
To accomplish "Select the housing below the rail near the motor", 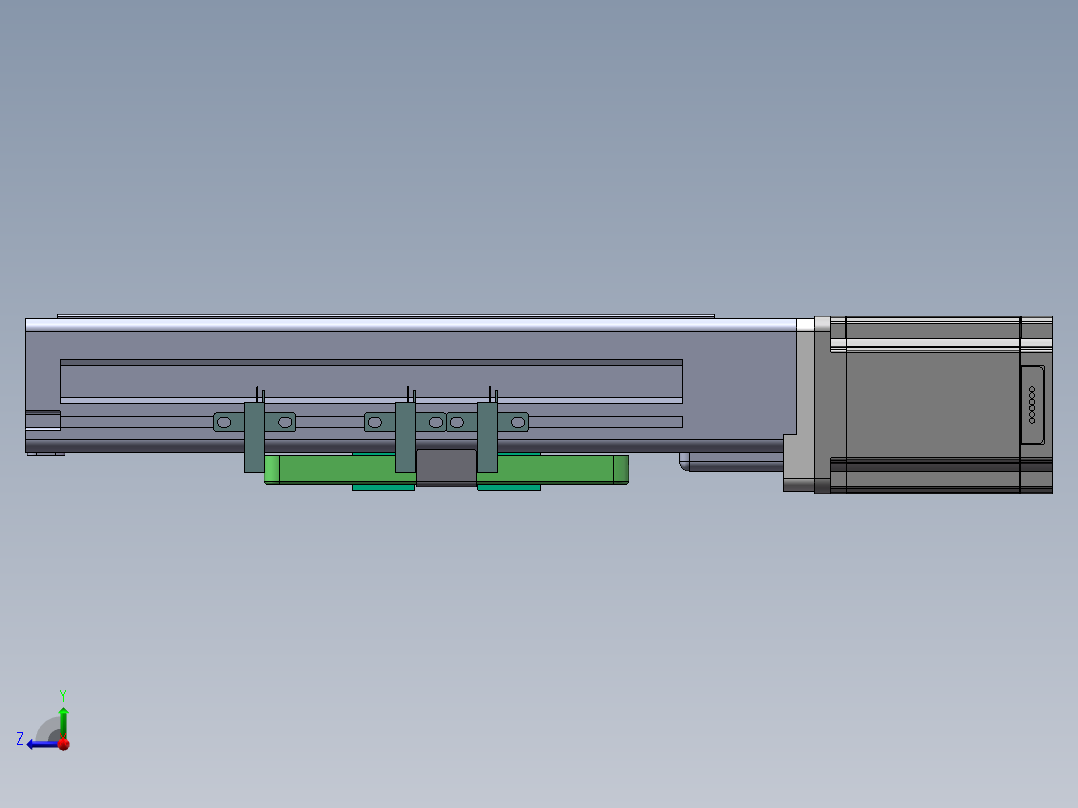I will tap(732, 461).
